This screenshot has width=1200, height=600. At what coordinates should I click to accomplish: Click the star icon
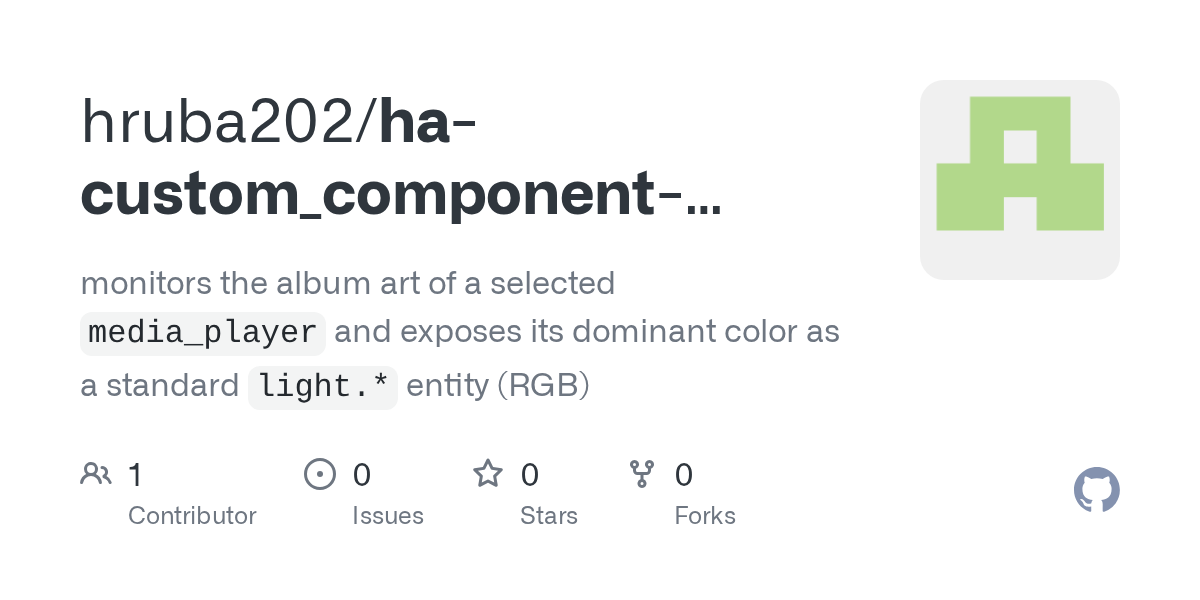[488, 473]
